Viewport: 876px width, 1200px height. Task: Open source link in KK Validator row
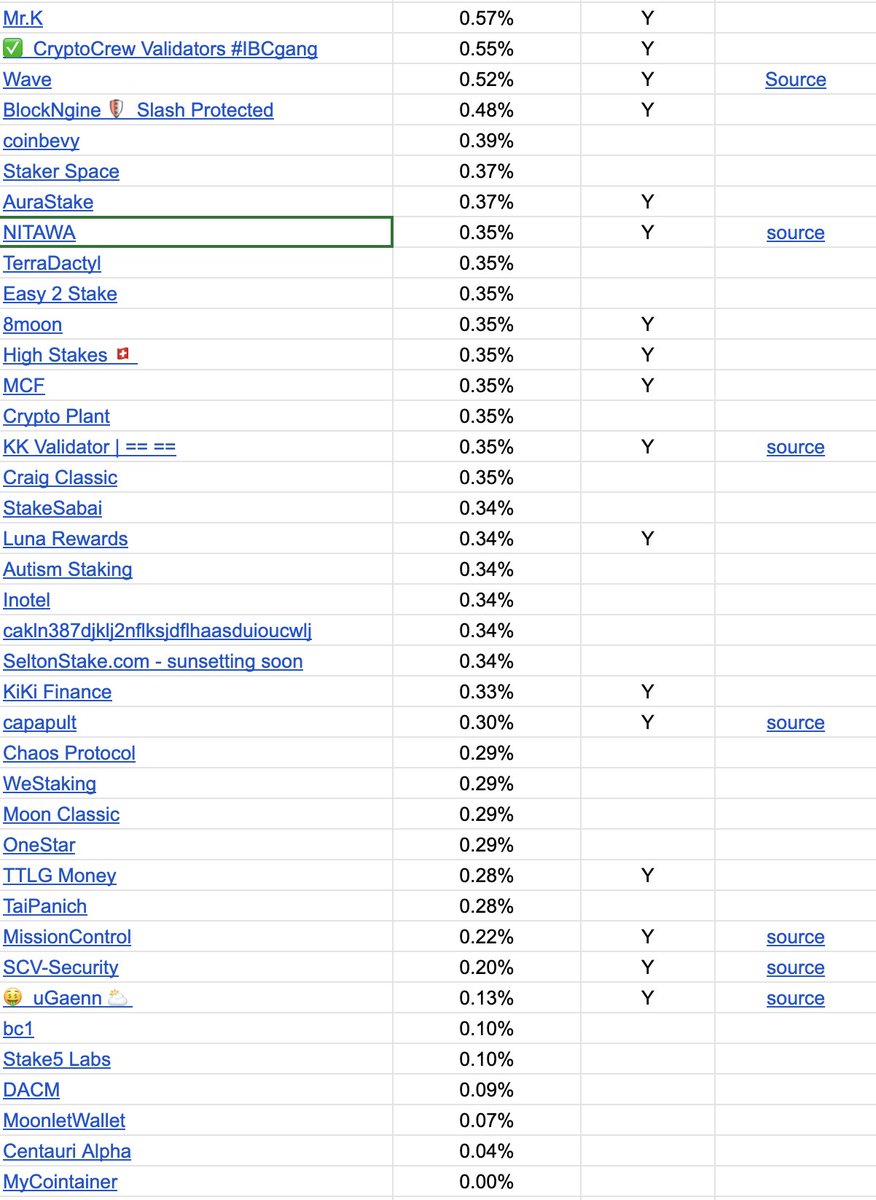coord(795,447)
